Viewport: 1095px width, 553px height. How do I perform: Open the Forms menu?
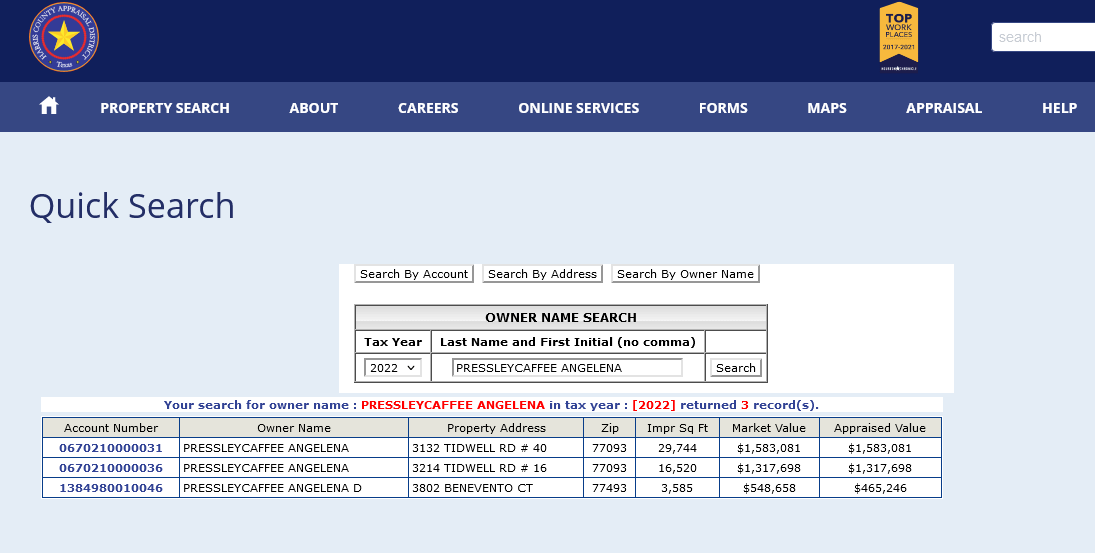(x=723, y=108)
